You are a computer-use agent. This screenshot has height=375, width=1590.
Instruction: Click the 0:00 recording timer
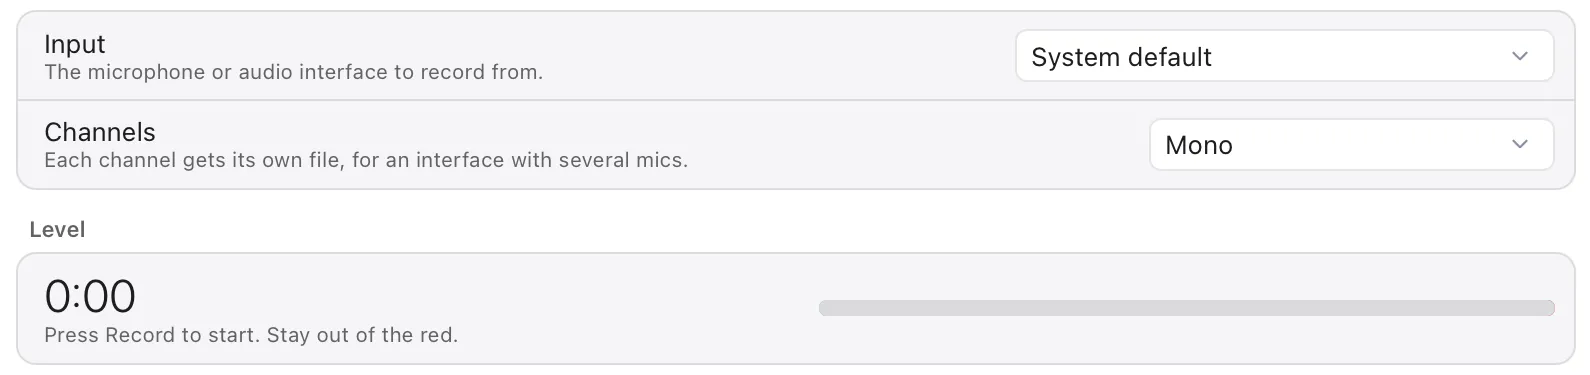click(x=90, y=296)
